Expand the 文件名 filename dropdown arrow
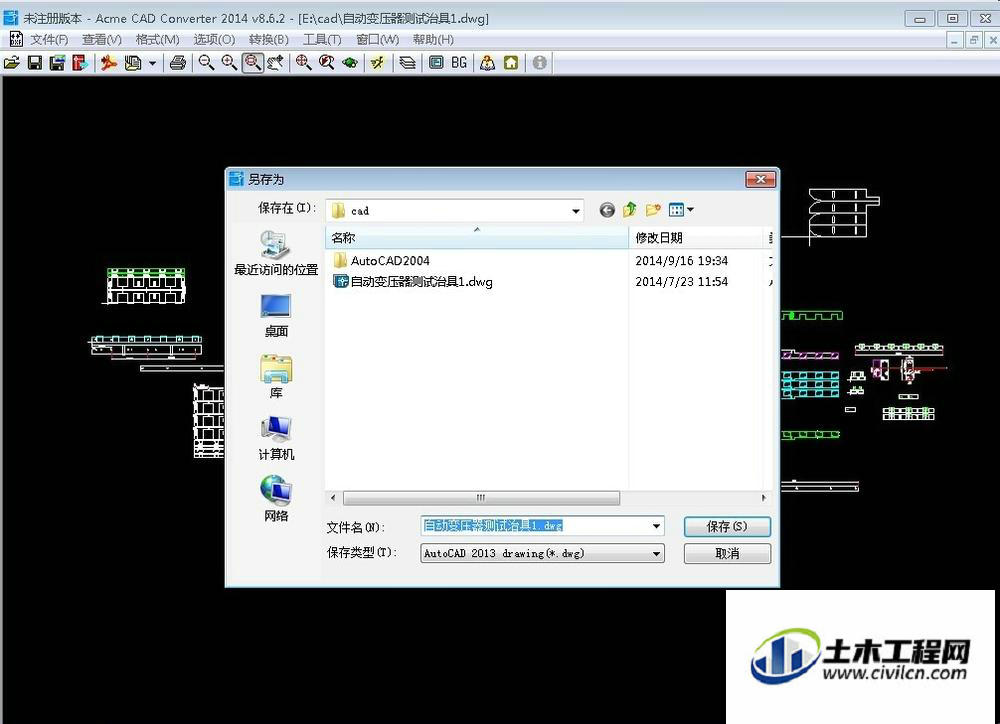1000x724 pixels. [656, 526]
